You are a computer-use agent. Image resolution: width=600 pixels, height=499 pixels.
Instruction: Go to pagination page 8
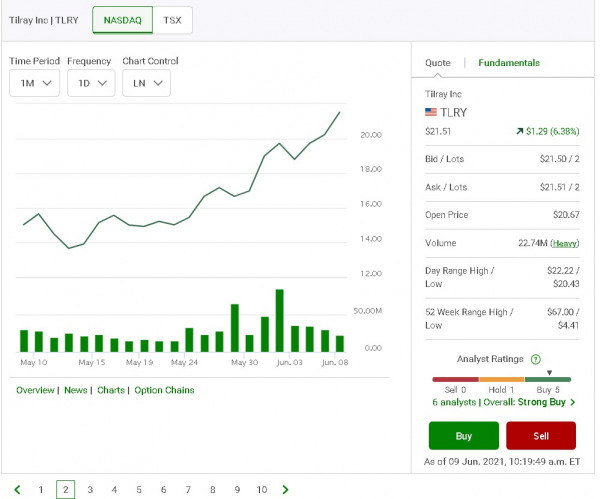[213, 489]
